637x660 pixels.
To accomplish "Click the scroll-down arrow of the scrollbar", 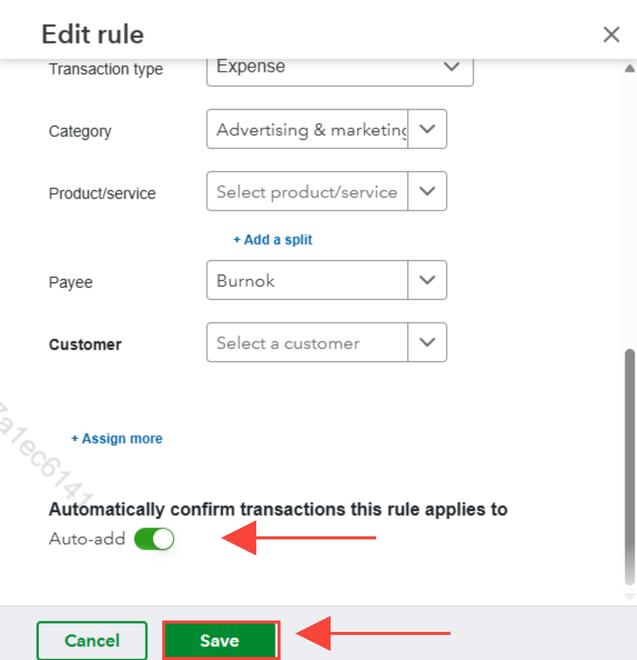I will [x=629, y=594].
